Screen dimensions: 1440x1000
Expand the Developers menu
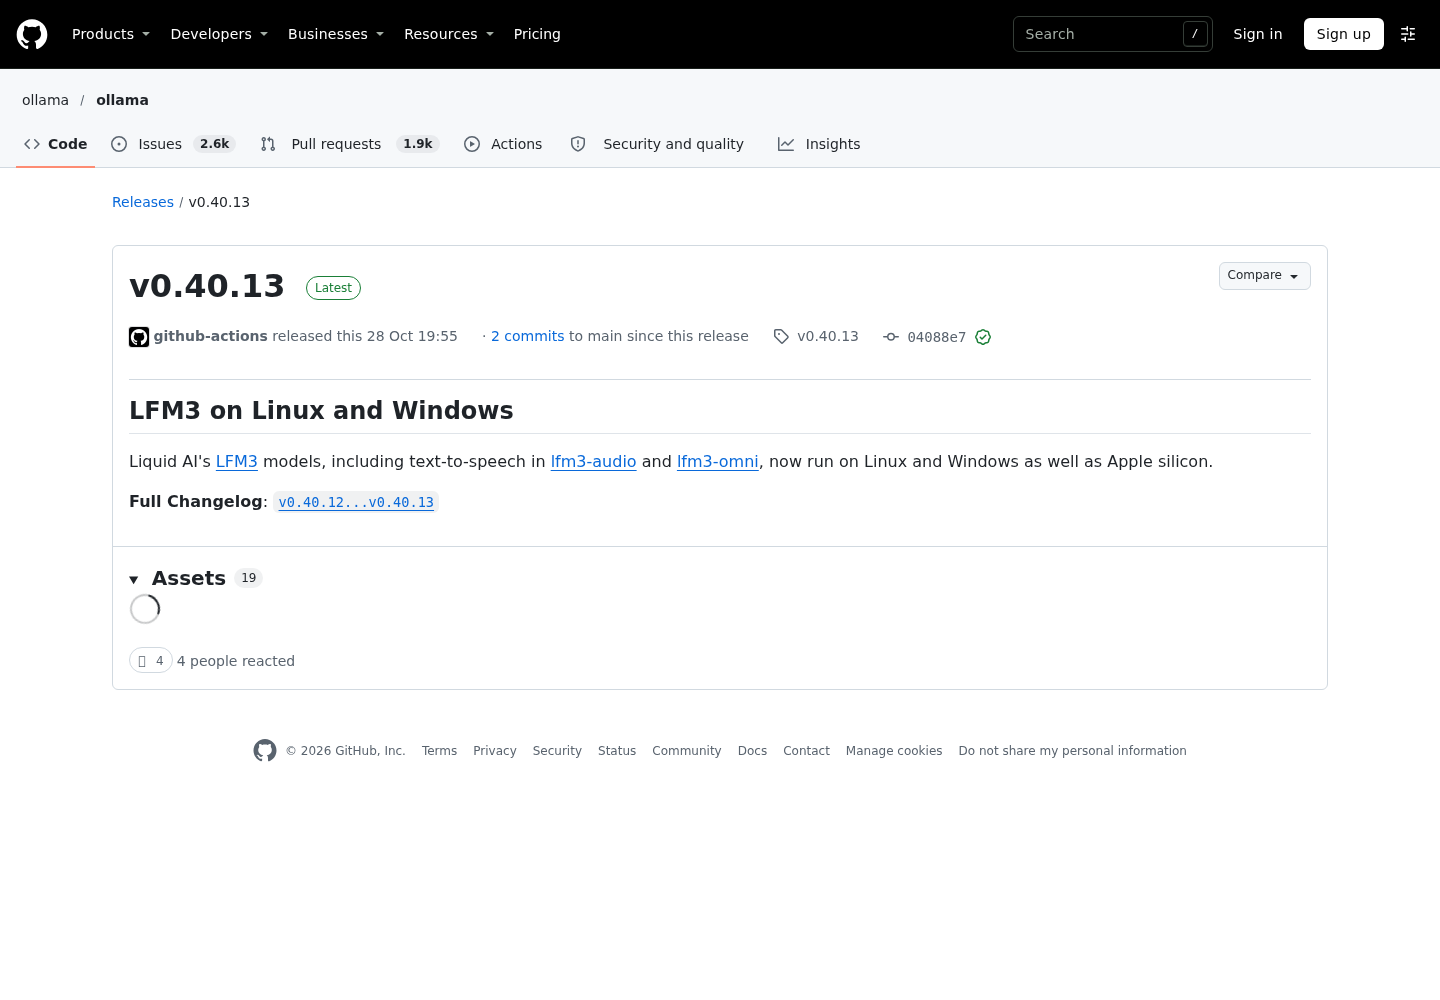219,34
